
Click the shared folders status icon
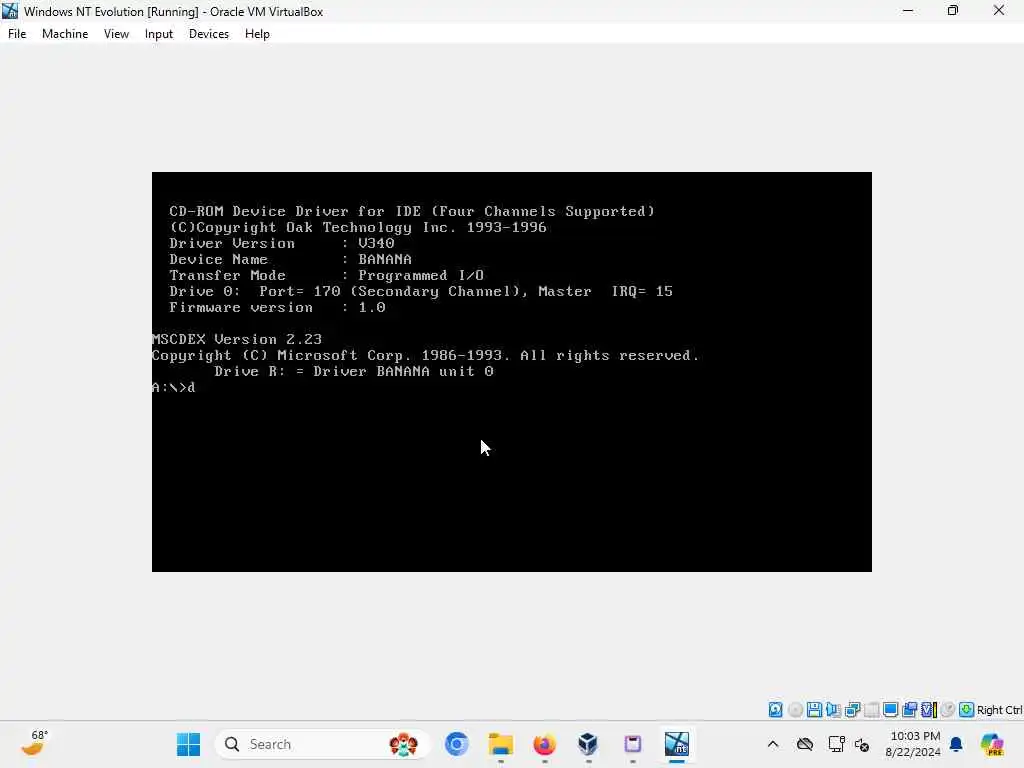[909, 710]
